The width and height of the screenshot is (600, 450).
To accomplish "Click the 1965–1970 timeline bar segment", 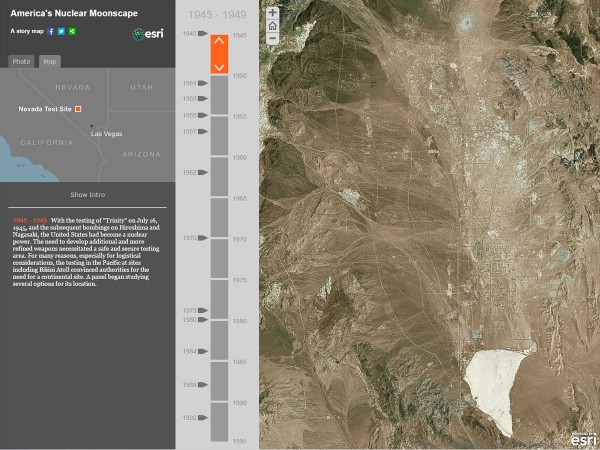I will pyautogui.click(x=219, y=219).
